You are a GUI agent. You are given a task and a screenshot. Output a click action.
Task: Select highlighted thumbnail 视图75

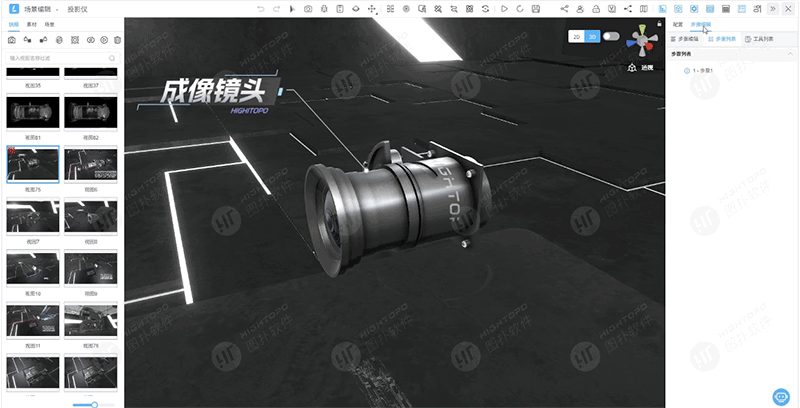tap(33, 164)
